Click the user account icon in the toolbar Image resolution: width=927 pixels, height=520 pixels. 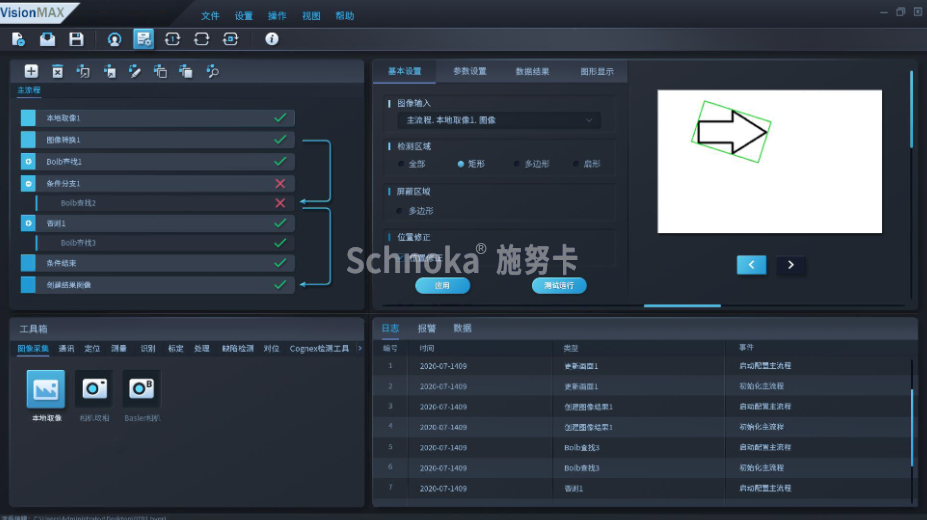114,40
